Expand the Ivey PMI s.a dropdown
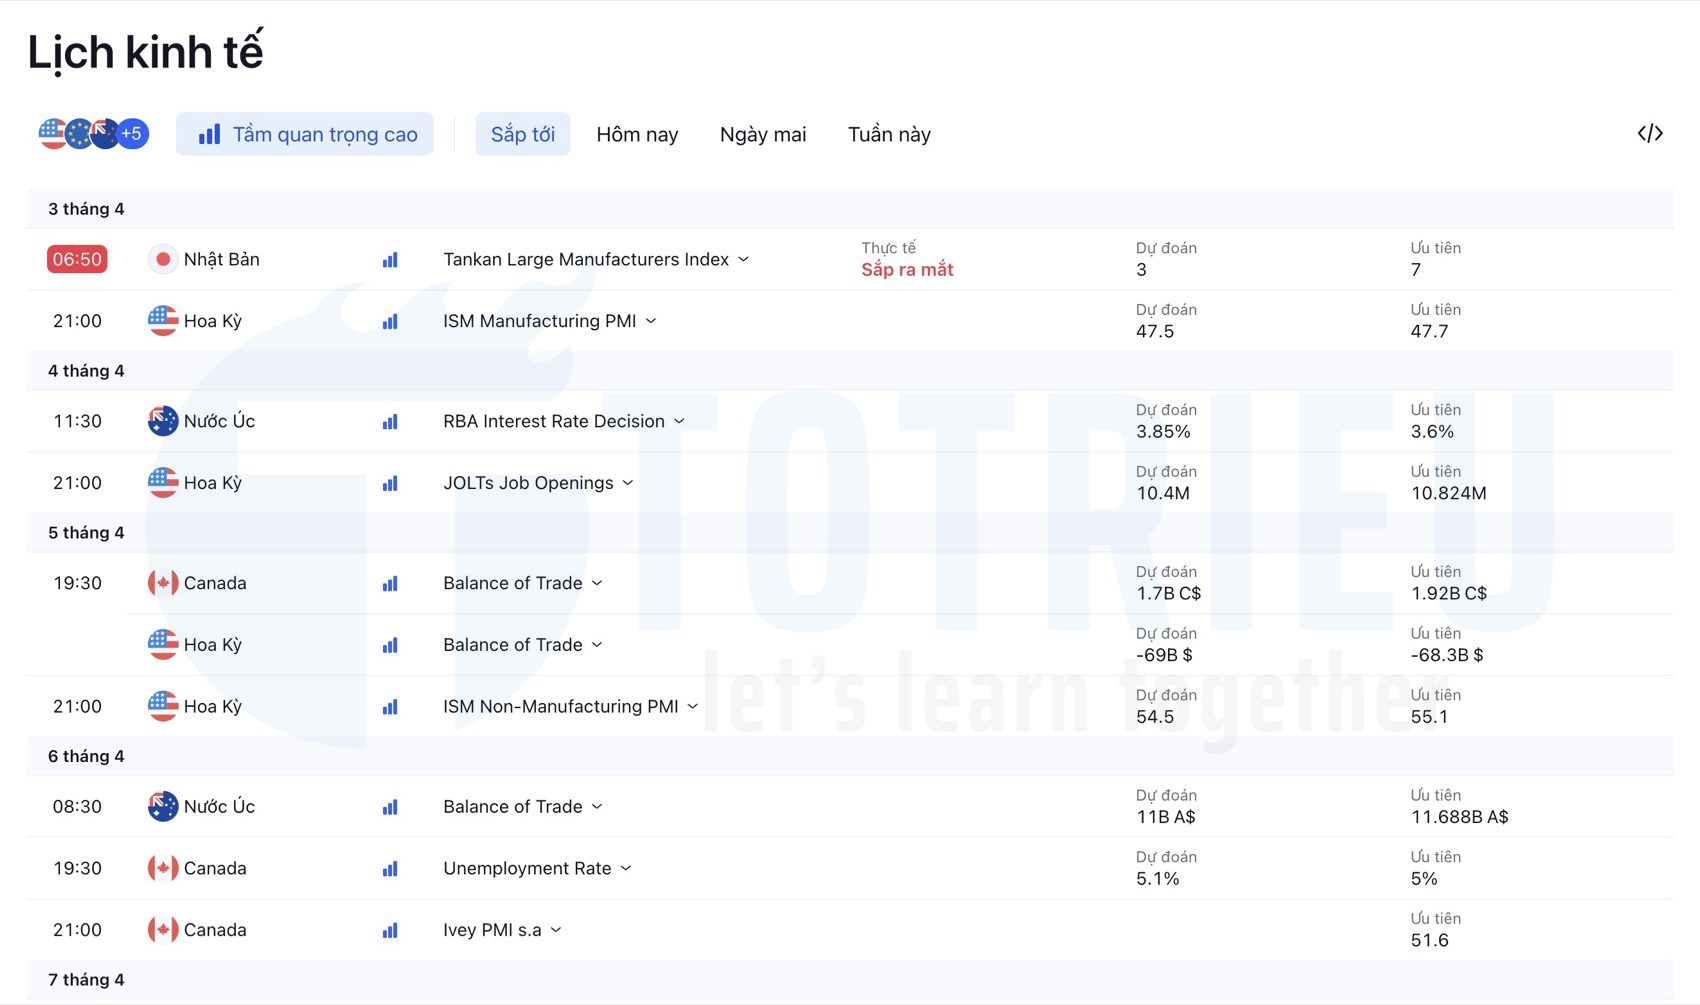The height and width of the screenshot is (1005, 1700). click(556, 930)
